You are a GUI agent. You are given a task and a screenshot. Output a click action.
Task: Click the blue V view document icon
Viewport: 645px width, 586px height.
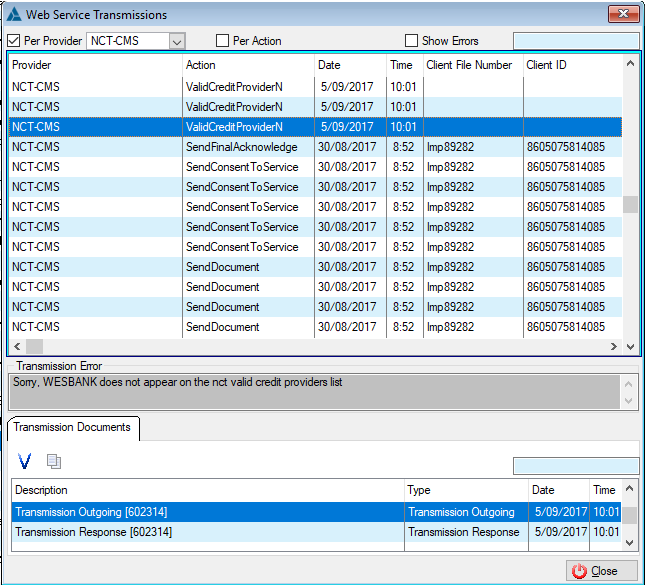point(26,461)
